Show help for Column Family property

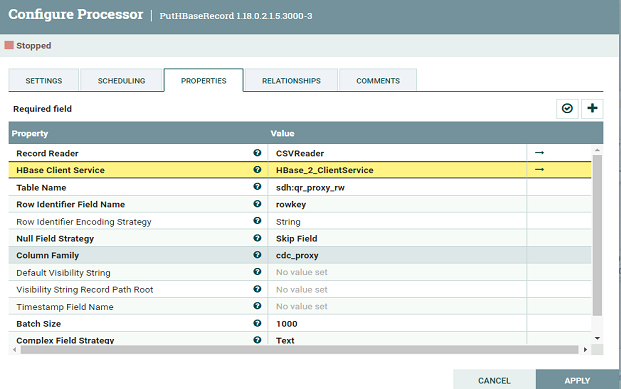coord(257,255)
